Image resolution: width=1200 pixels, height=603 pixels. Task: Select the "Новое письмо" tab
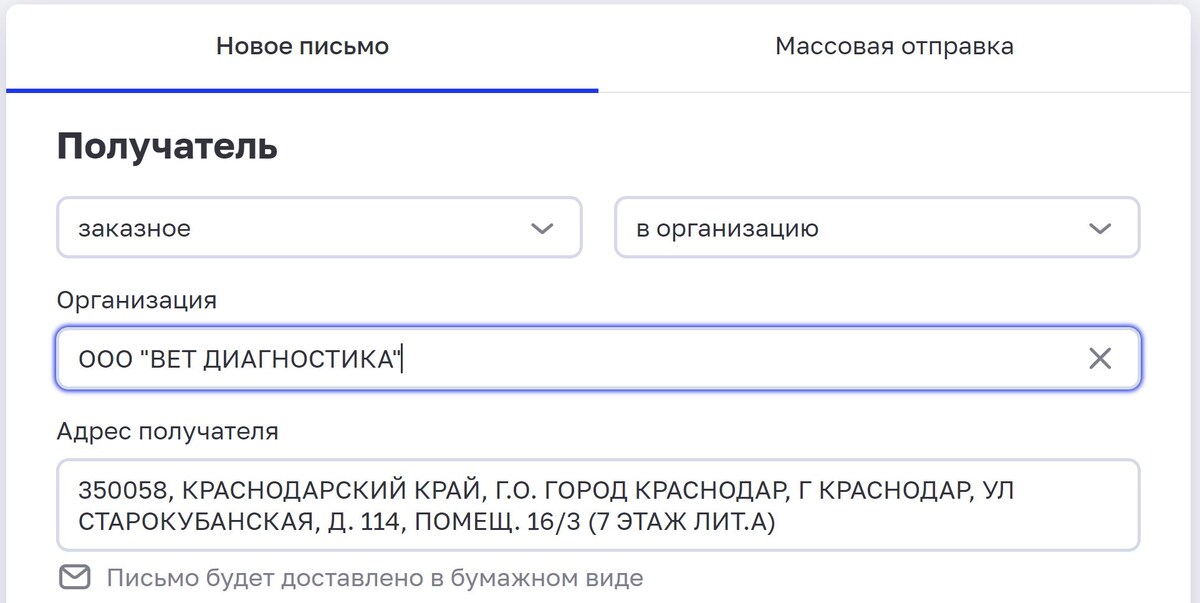tap(303, 45)
